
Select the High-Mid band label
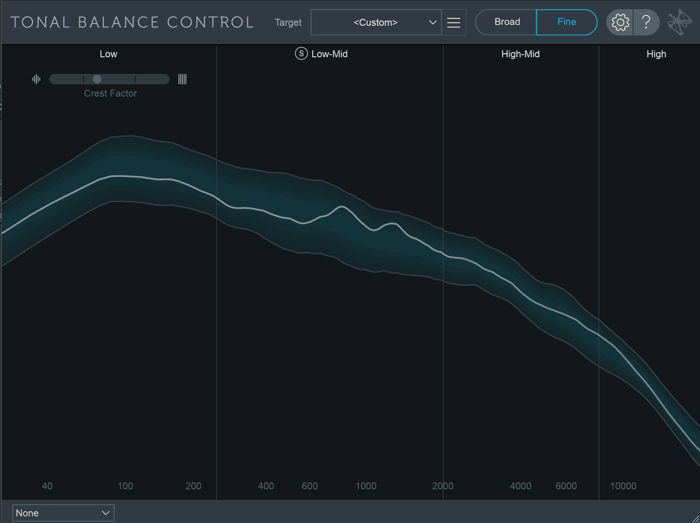tap(521, 54)
